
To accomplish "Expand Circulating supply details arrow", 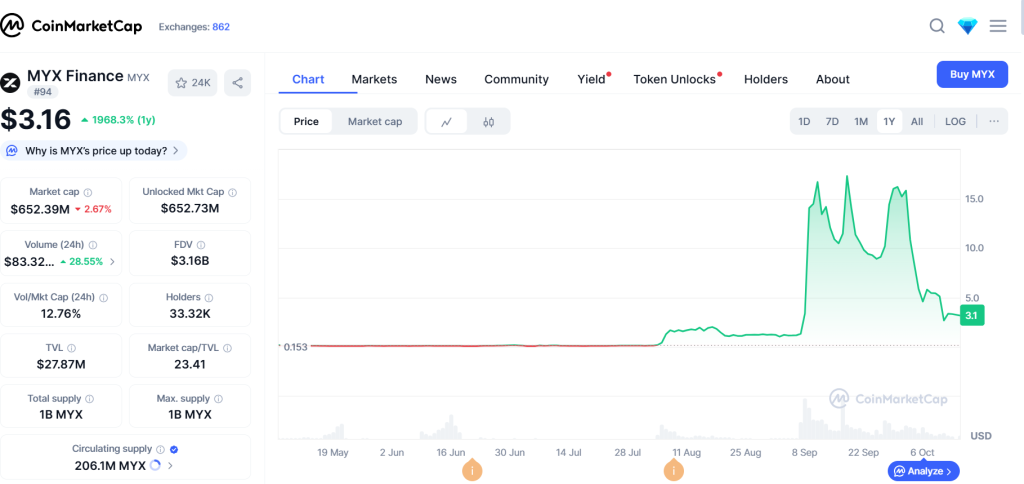I will [170, 466].
